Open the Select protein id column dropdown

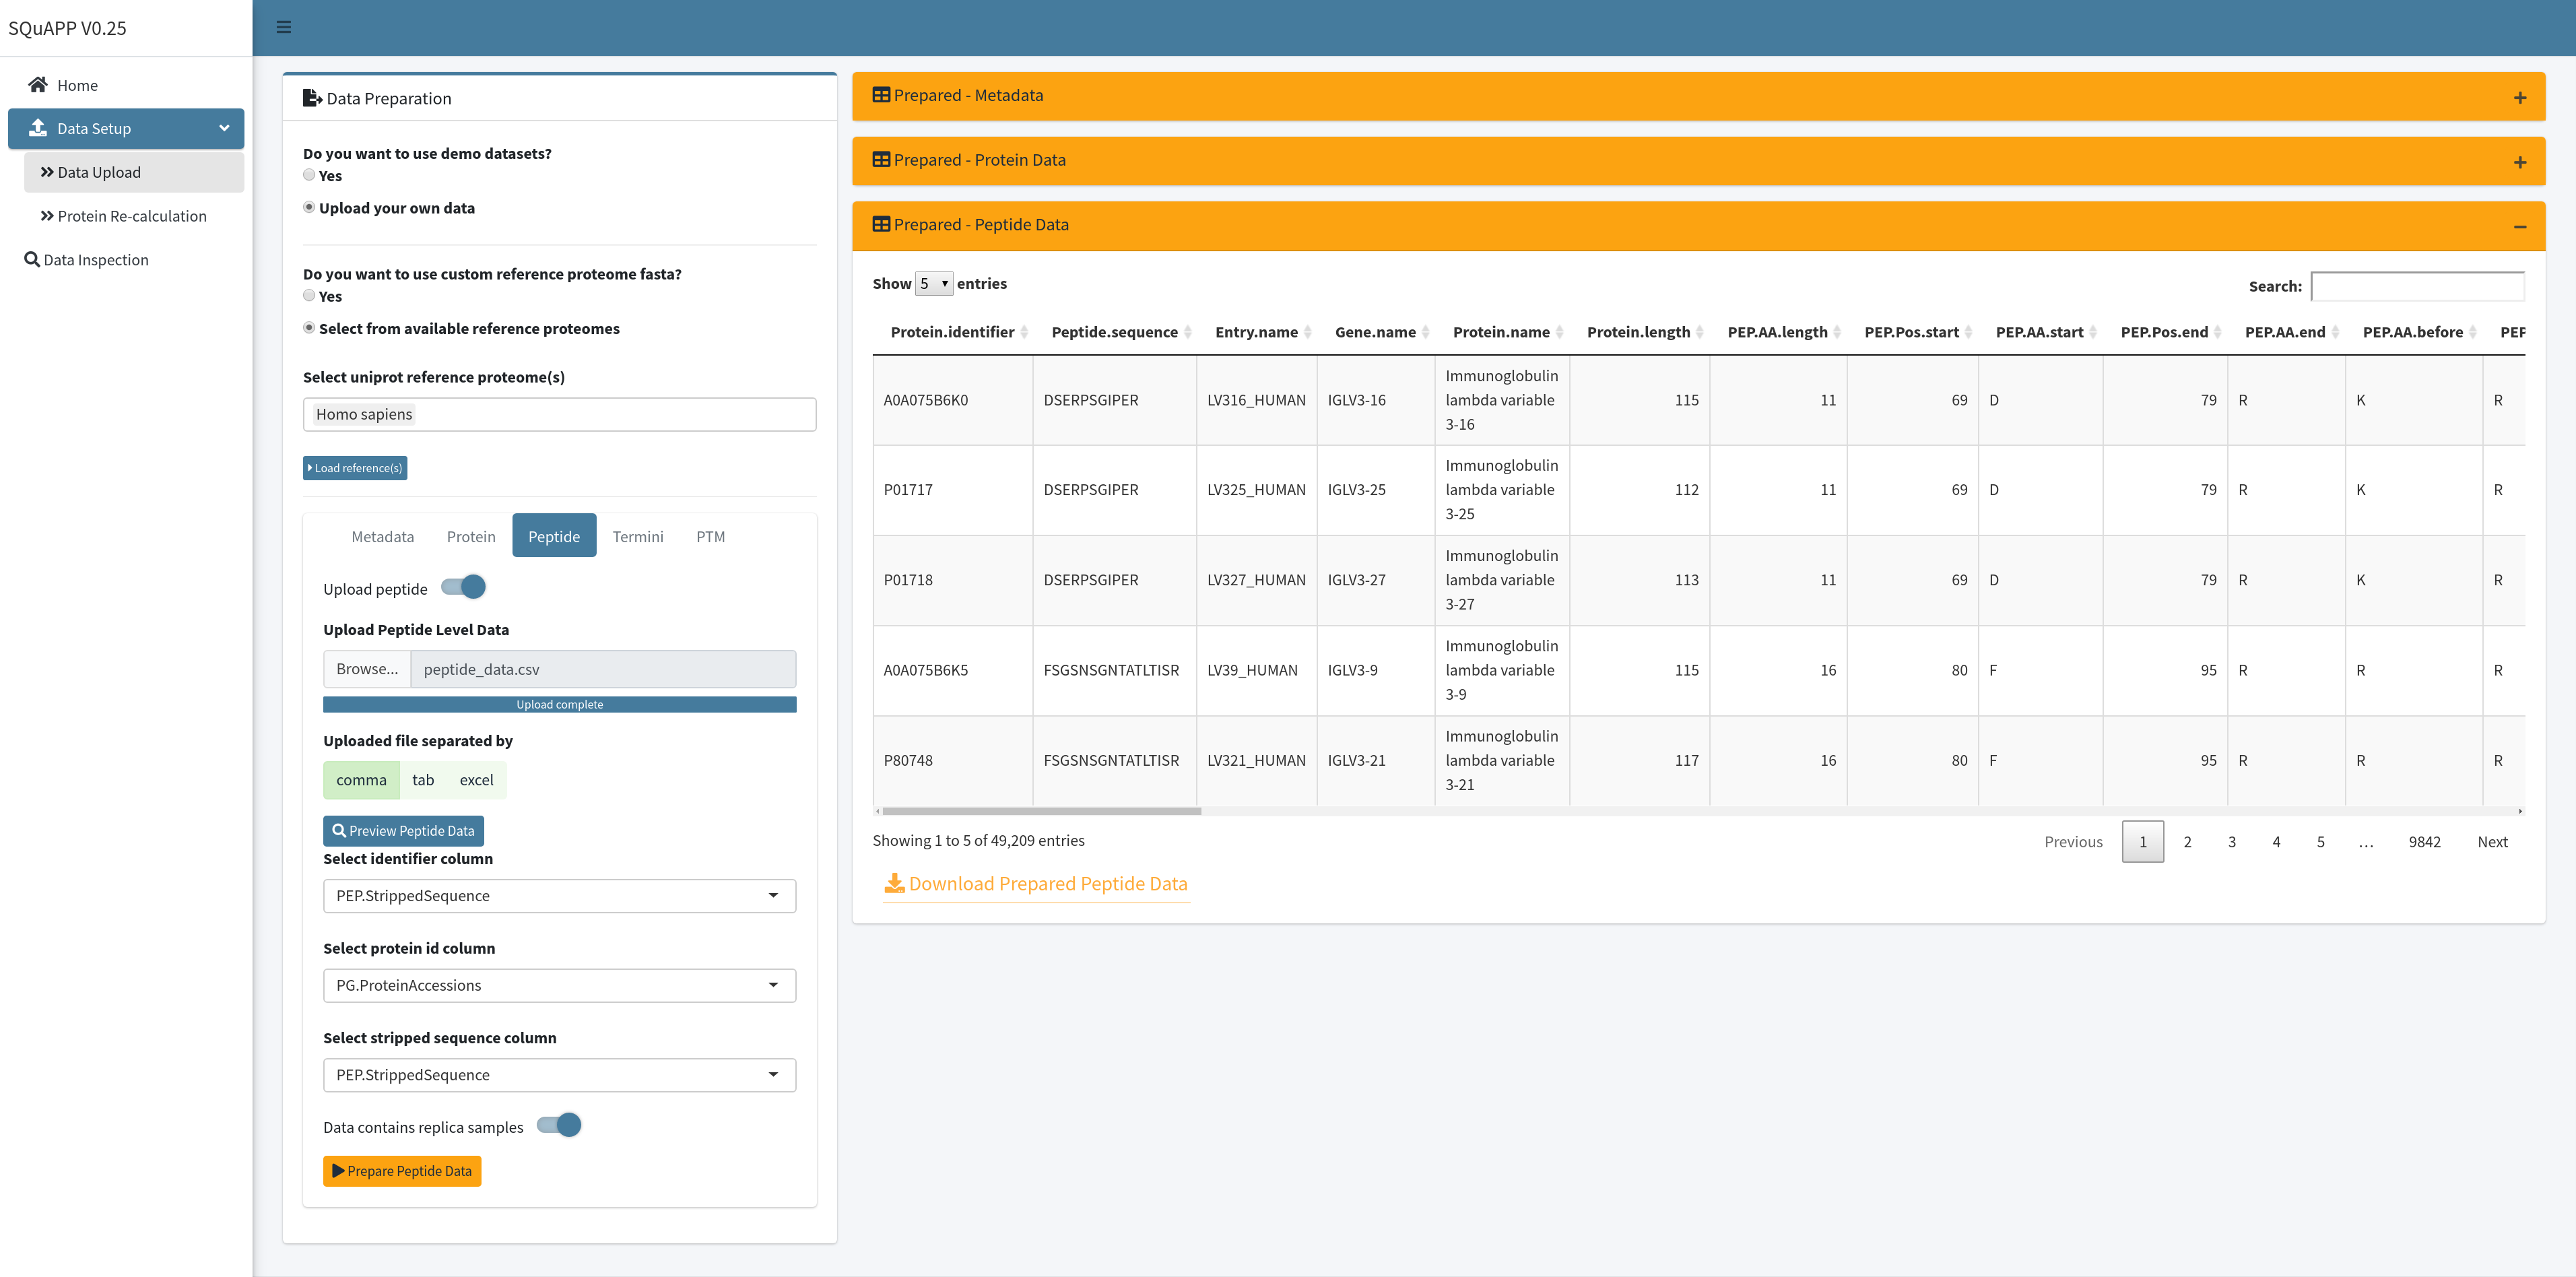[559, 986]
